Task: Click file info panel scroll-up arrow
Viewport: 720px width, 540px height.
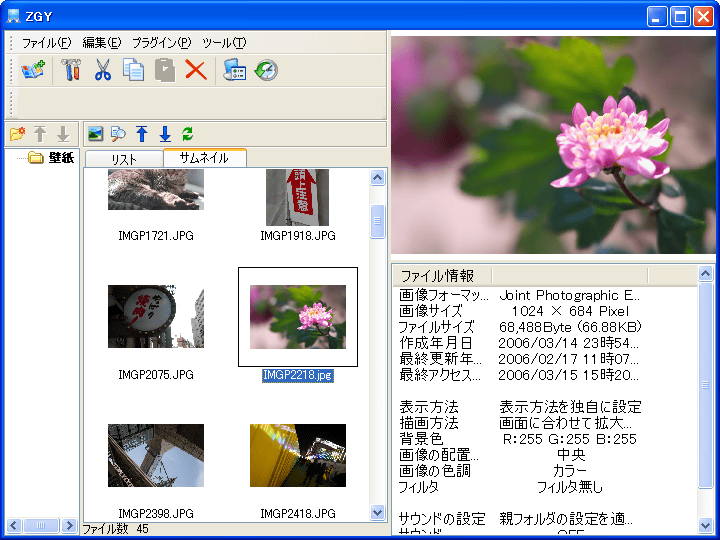Action: [x=706, y=274]
